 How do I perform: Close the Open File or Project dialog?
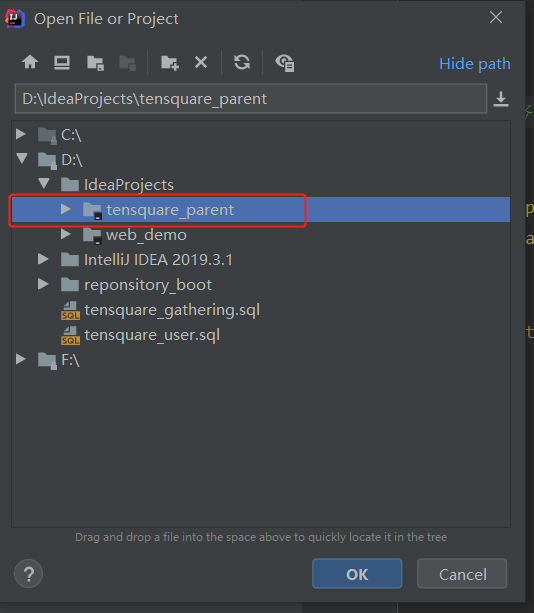[x=496, y=17]
